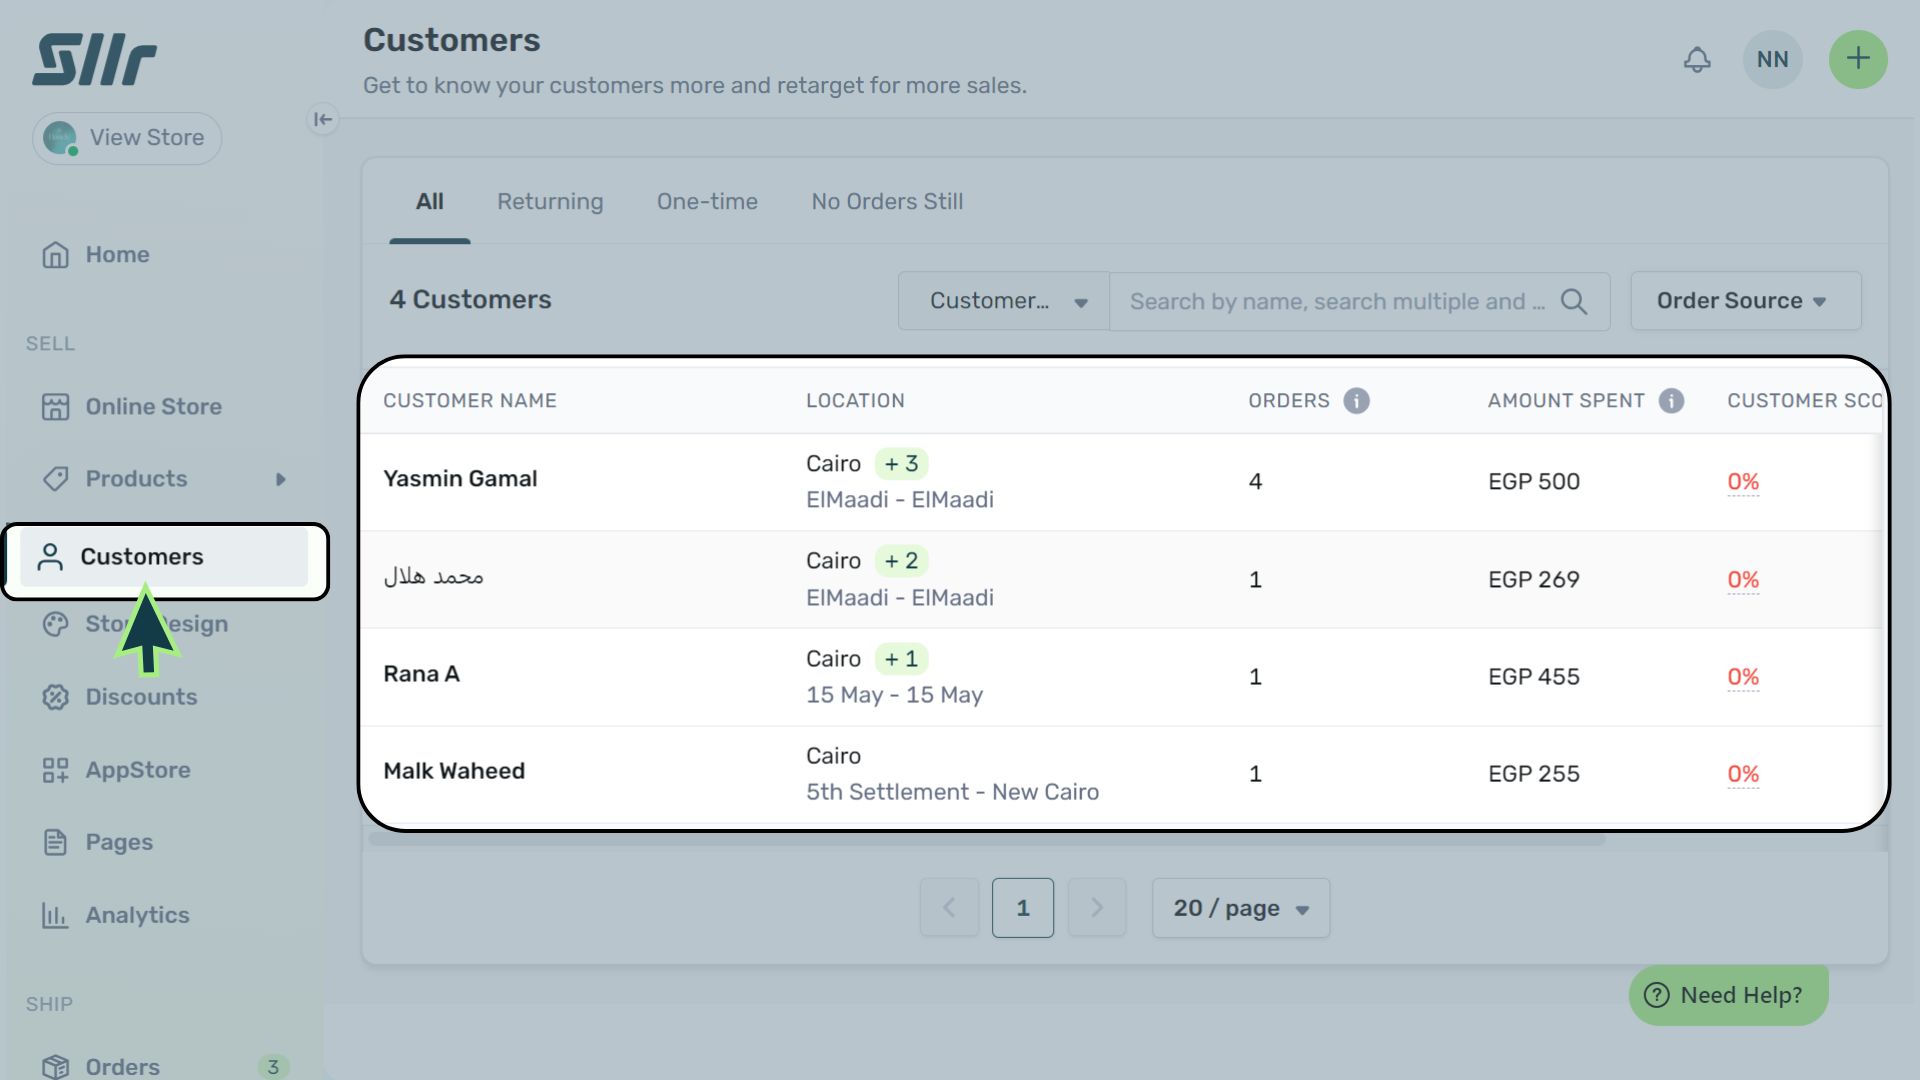Open the NN profile avatar
The height and width of the screenshot is (1080, 1920).
[1772, 60]
